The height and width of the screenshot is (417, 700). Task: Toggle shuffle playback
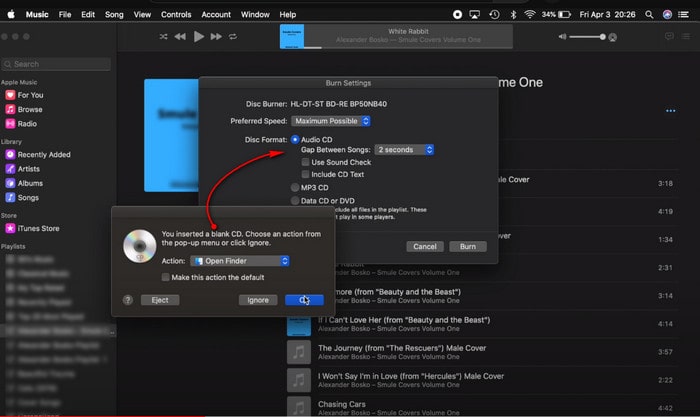(163, 37)
